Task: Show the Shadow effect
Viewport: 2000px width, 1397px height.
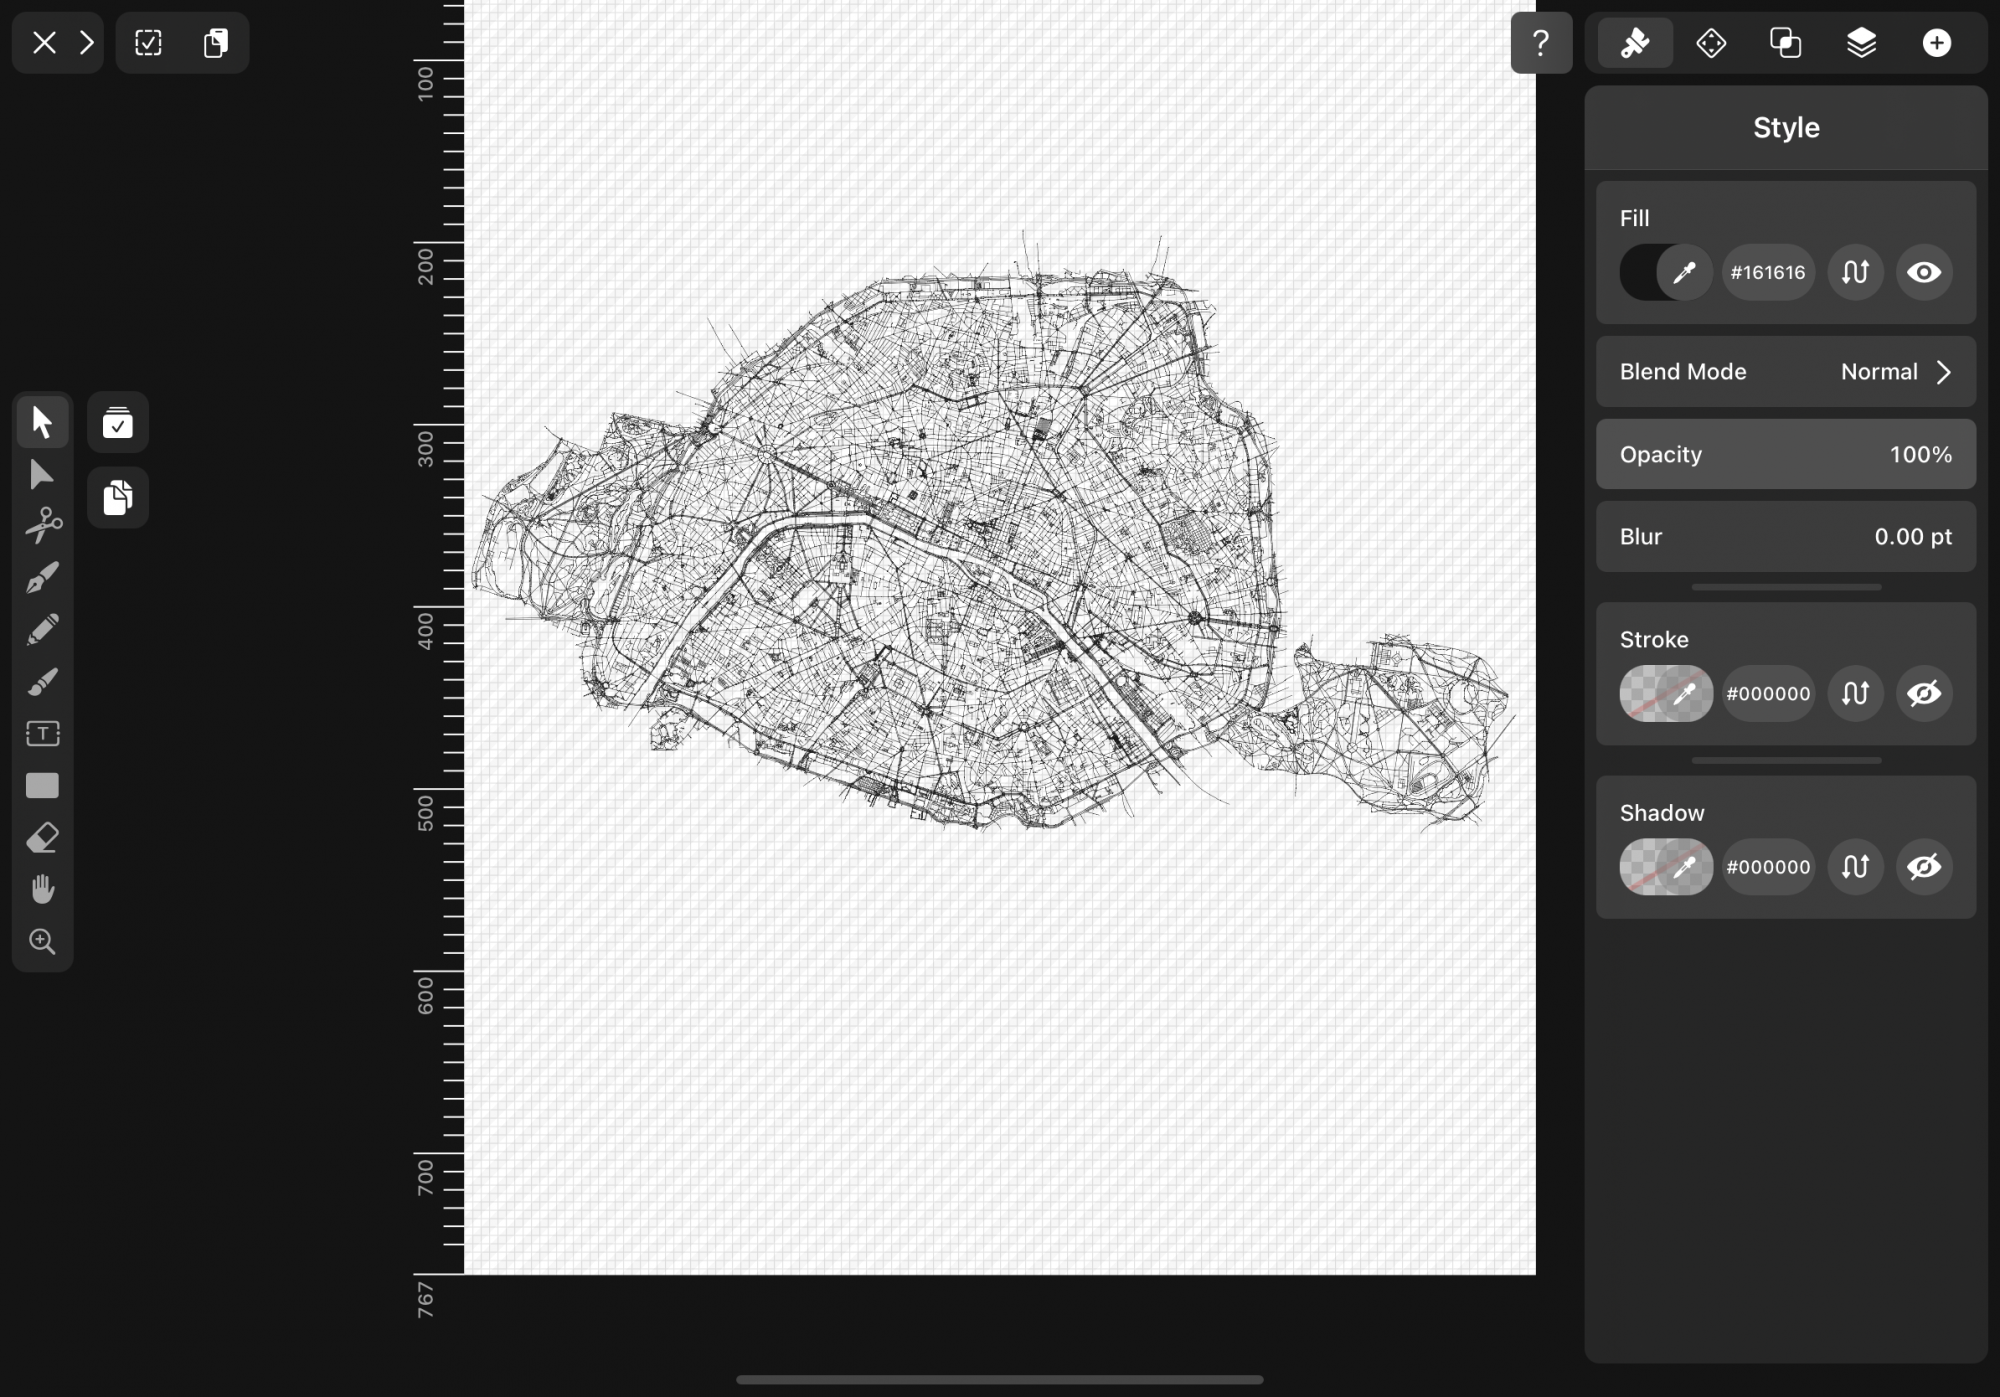Action: click(x=1923, y=866)
